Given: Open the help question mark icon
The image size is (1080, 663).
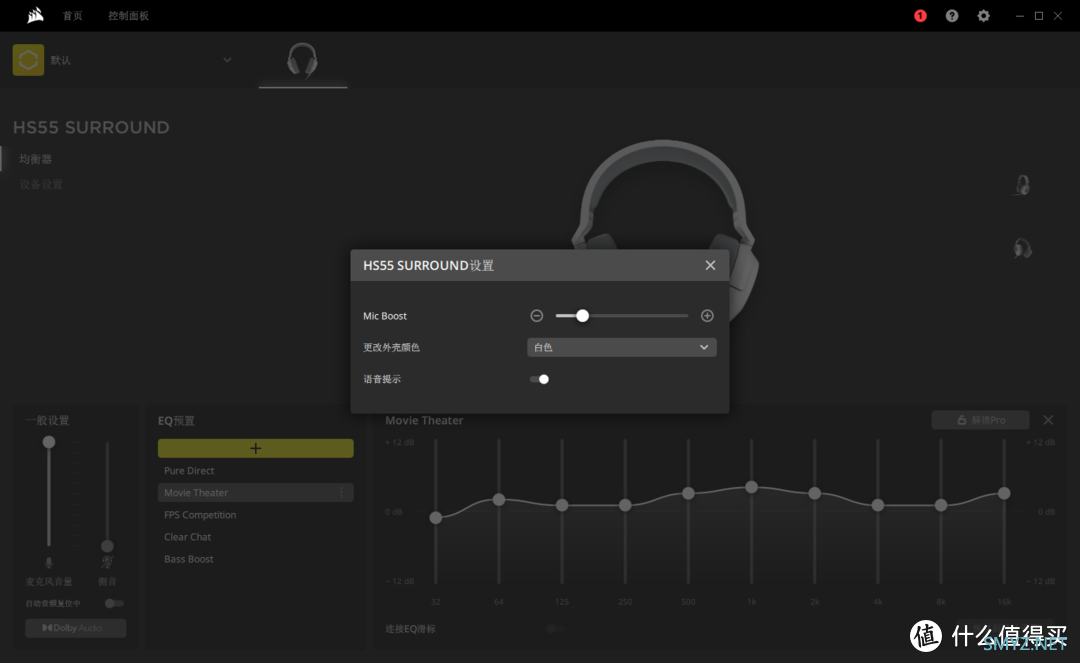Looking at the screenshot, I should click(x=952, y=16).
